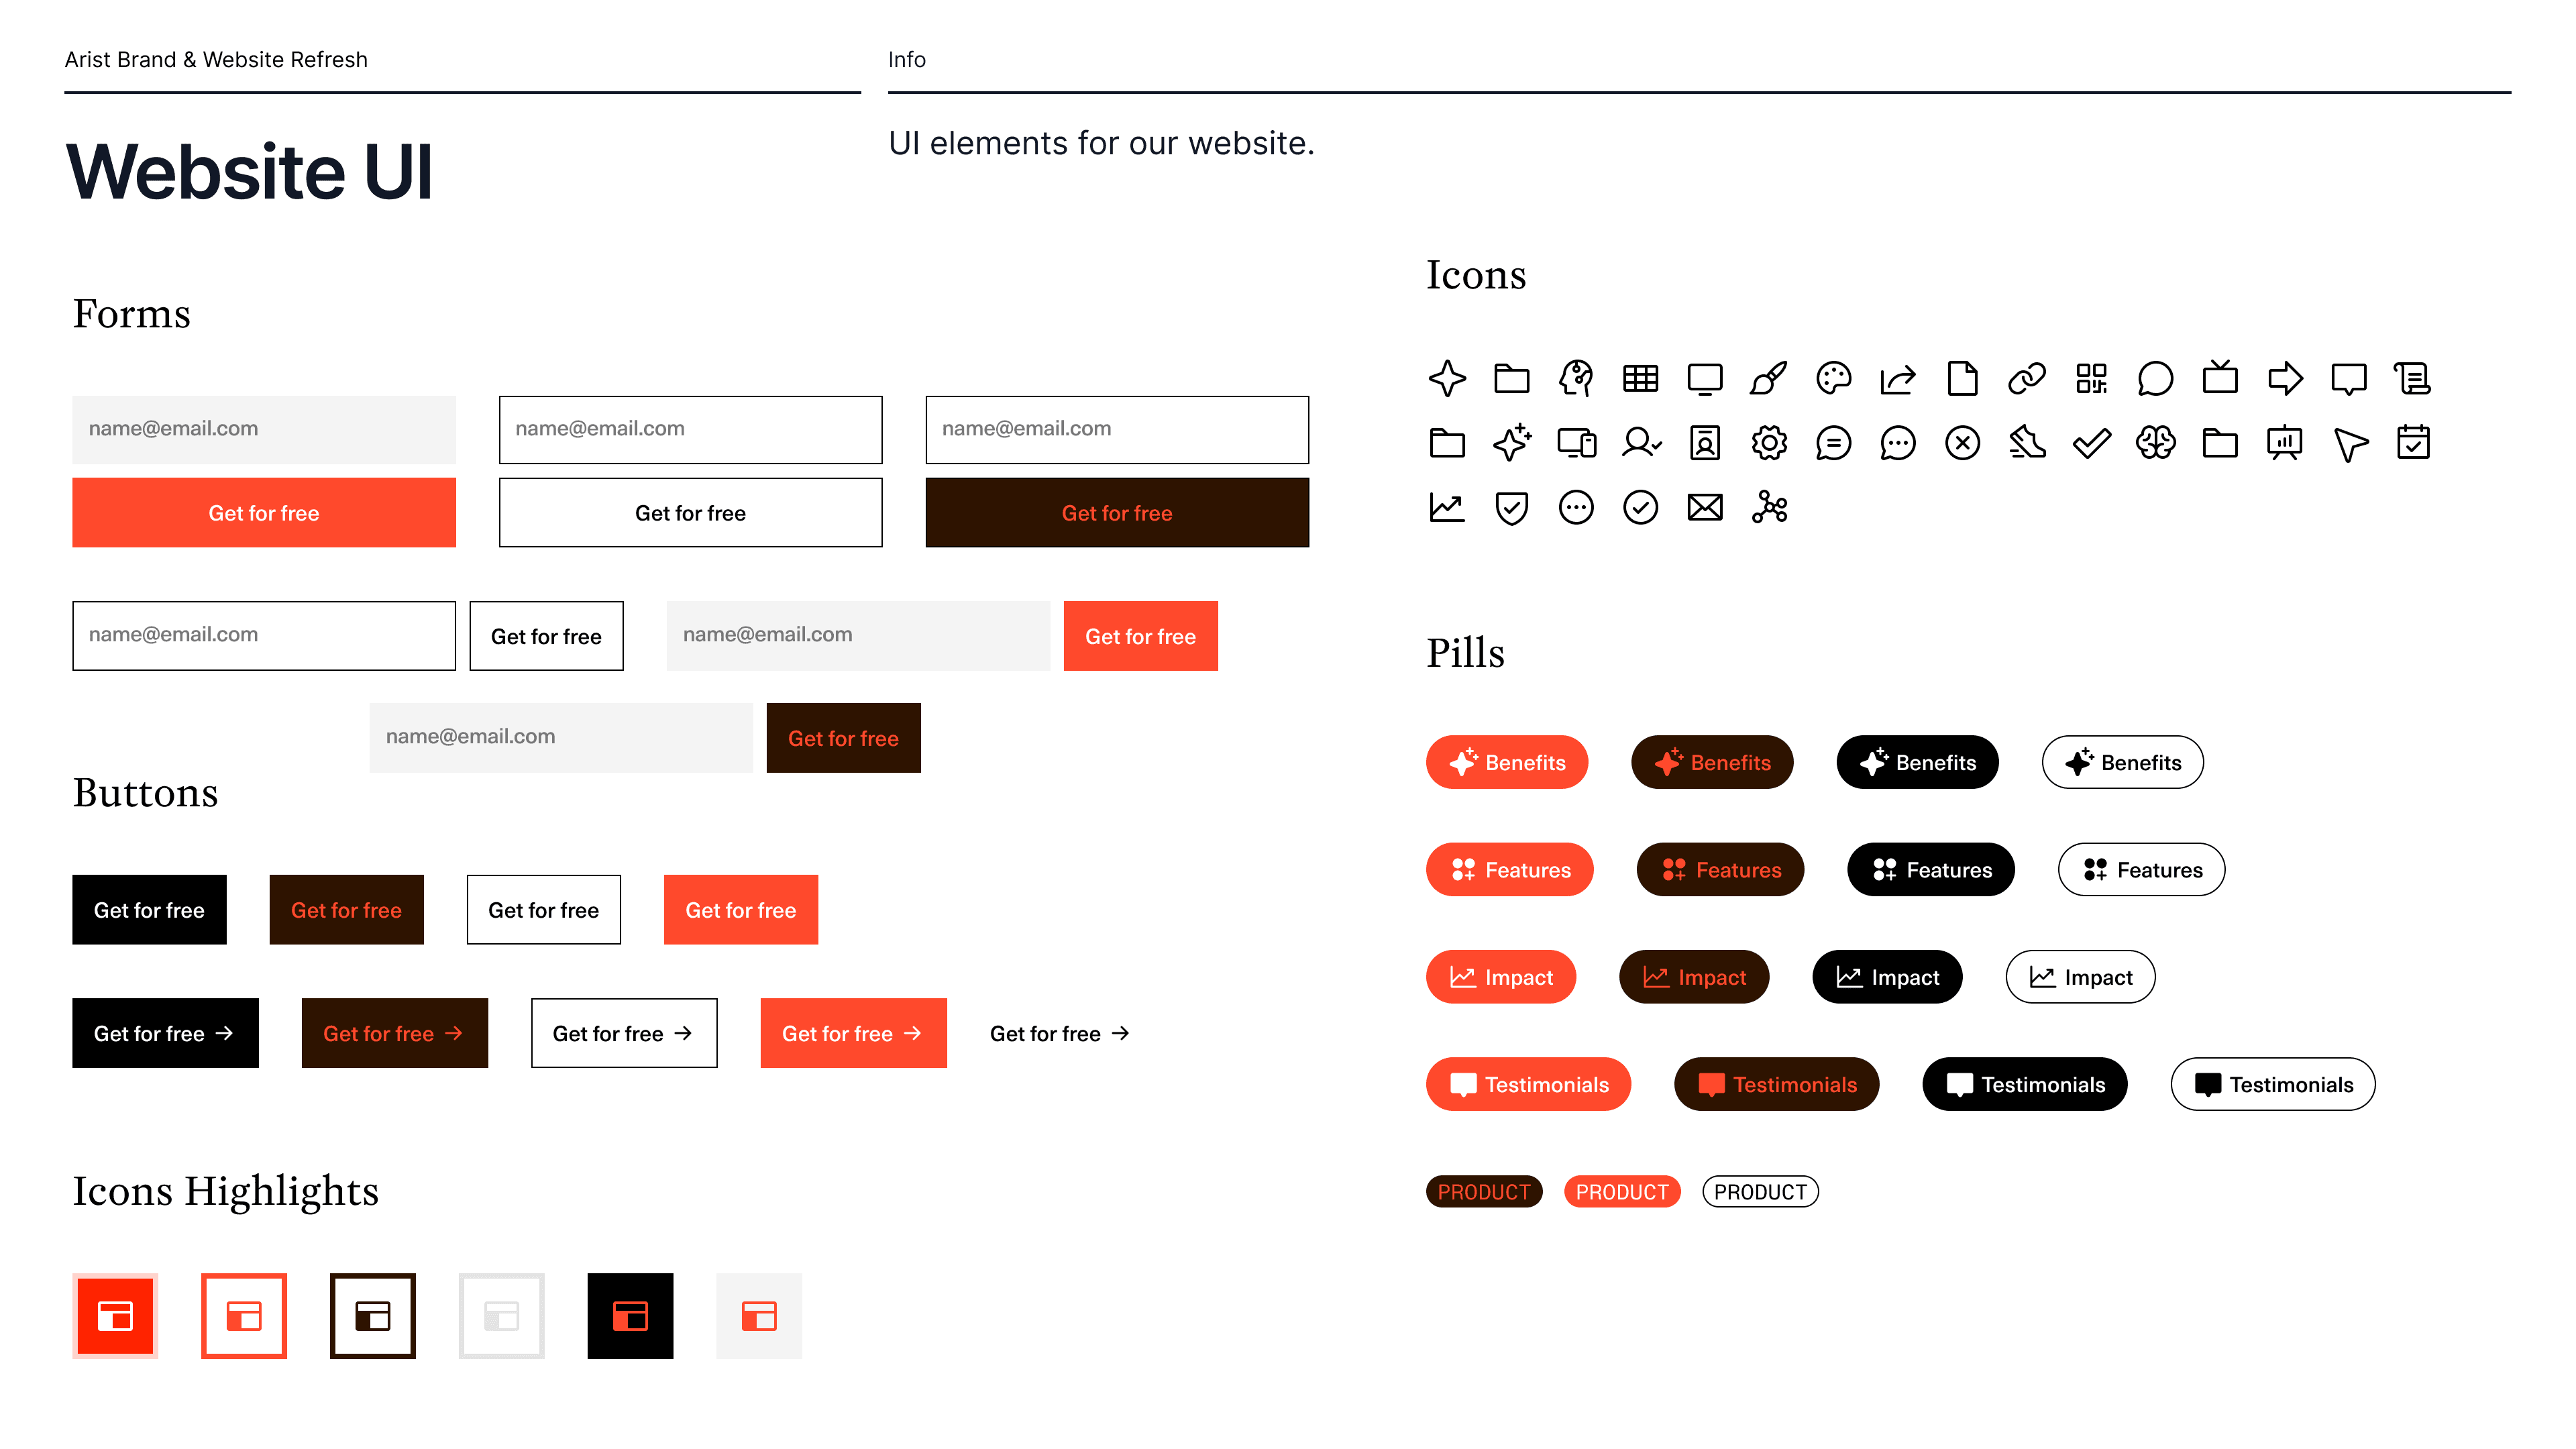Viewport: 2576px width, 1449px height.
Task: Click the AI head circuit icon
Action: click(x=1576, y=379)
